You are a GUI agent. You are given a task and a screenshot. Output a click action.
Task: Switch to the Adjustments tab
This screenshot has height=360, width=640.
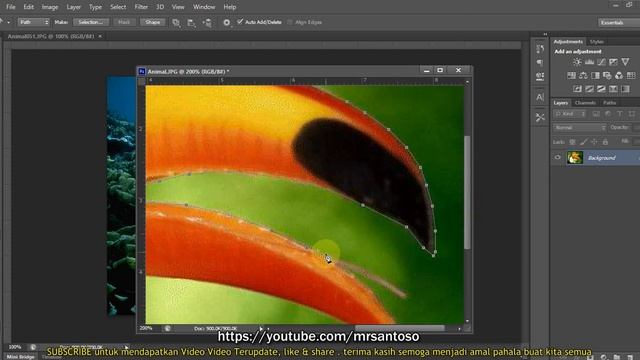pos(568,42)
